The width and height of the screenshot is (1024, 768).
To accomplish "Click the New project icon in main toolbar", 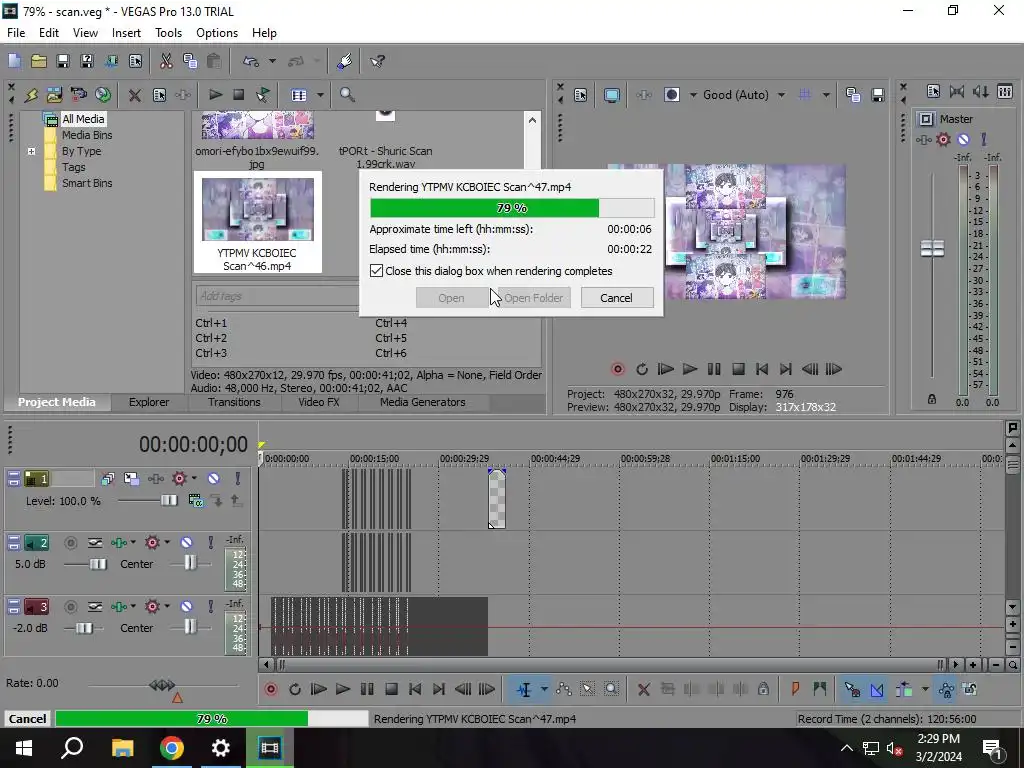I will [14, 61].
